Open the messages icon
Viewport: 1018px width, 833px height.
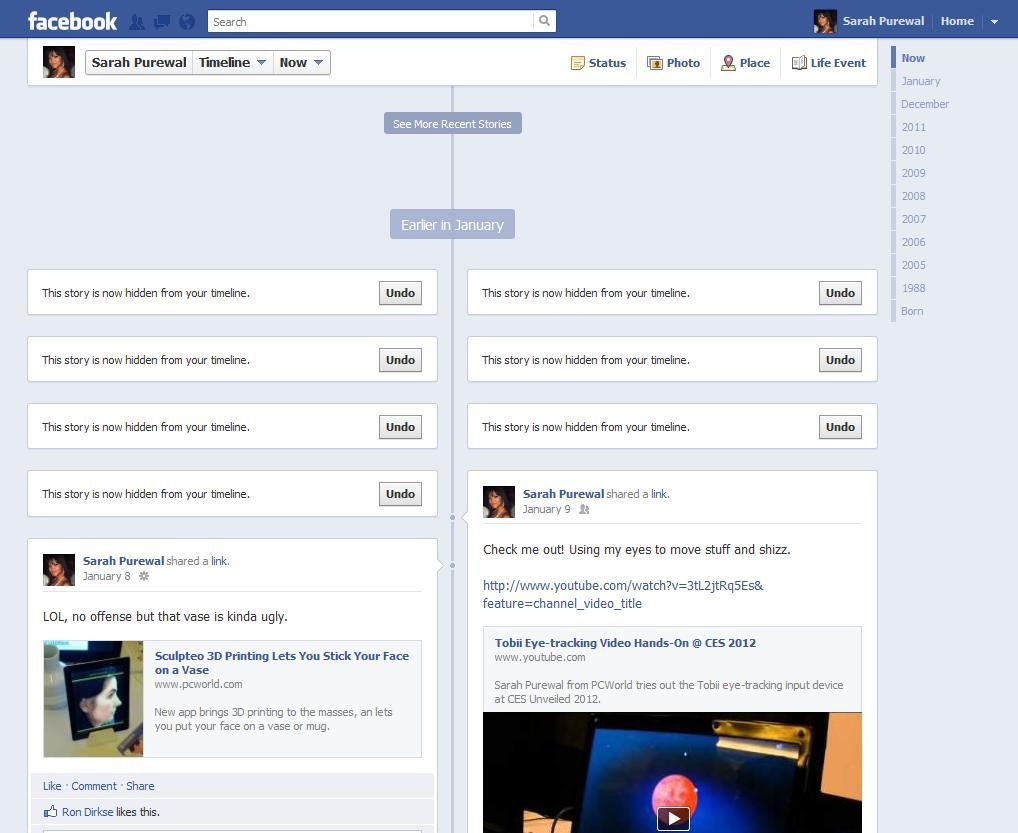tap(161, 21)
